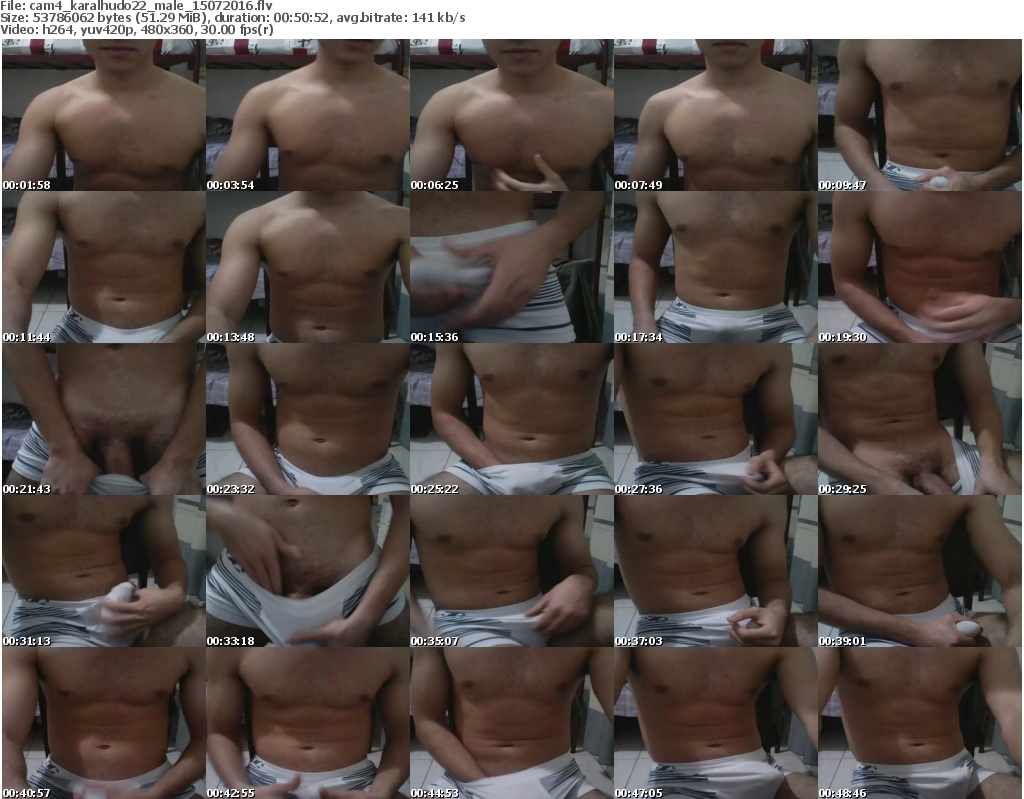Open the frame marked 00:44:53
Viewport: 1024px width, 799px height.
tap(511, 723)
